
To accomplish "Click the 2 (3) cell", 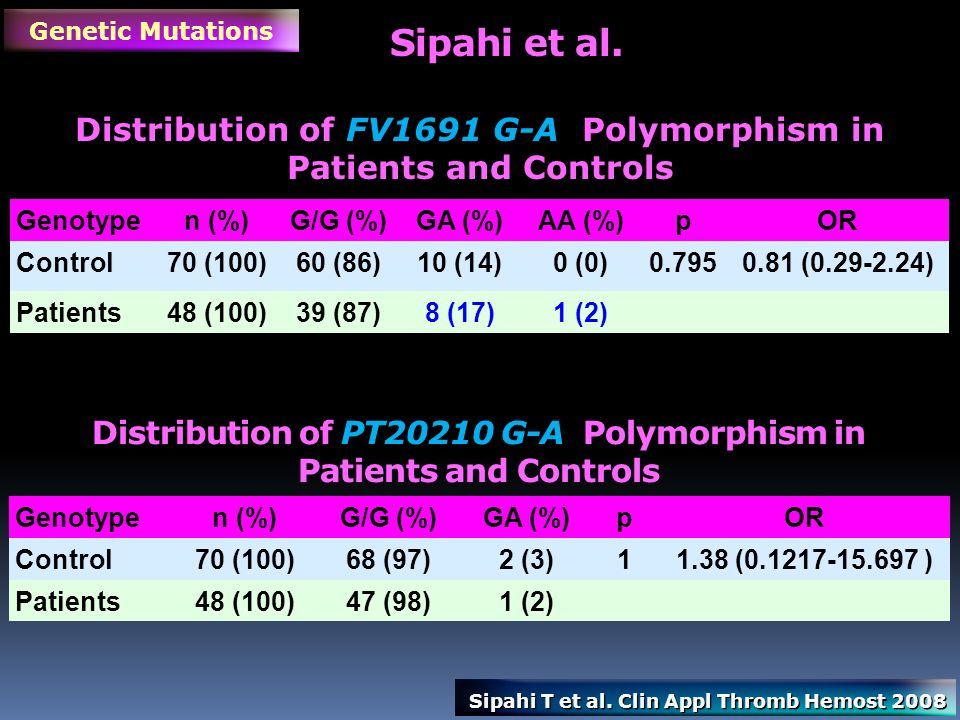I will (x=527, y=560).
